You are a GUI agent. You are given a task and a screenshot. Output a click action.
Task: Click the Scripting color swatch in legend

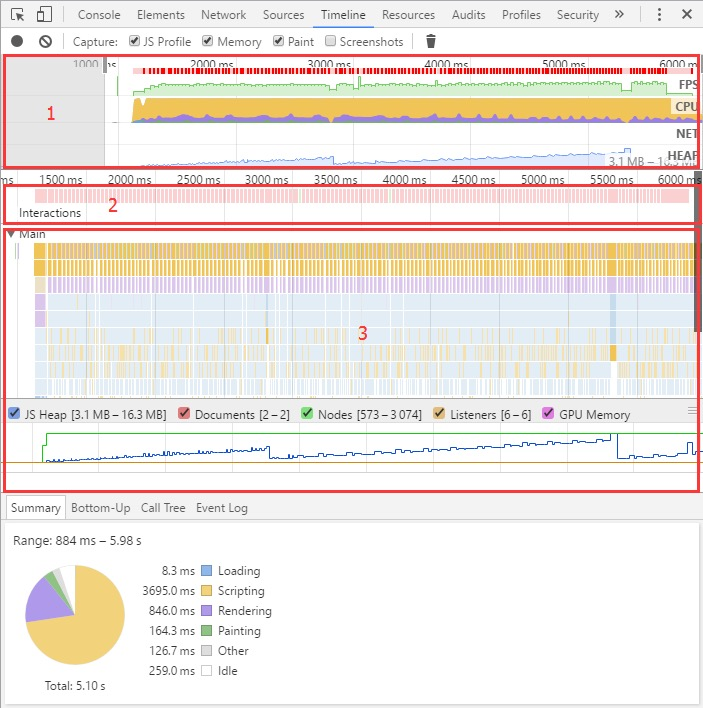click(206, 591)
